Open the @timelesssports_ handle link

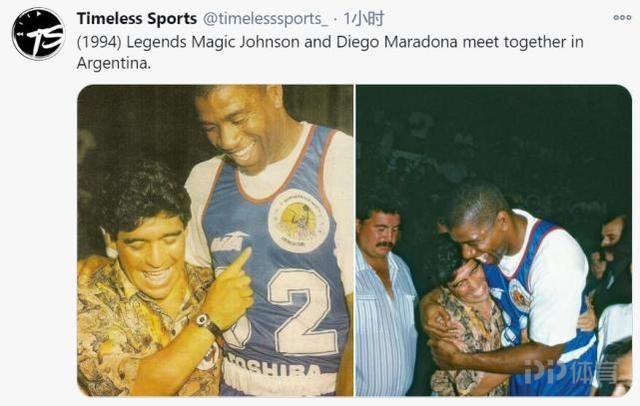point(265,19)
